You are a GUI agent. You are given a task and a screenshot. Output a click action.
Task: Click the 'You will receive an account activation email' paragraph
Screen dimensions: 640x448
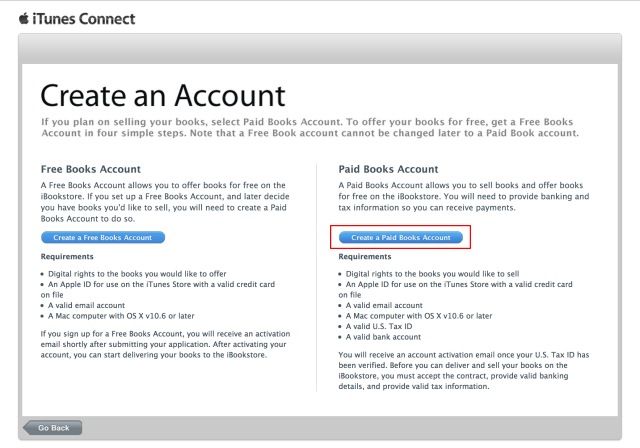[x=464, y=370]
